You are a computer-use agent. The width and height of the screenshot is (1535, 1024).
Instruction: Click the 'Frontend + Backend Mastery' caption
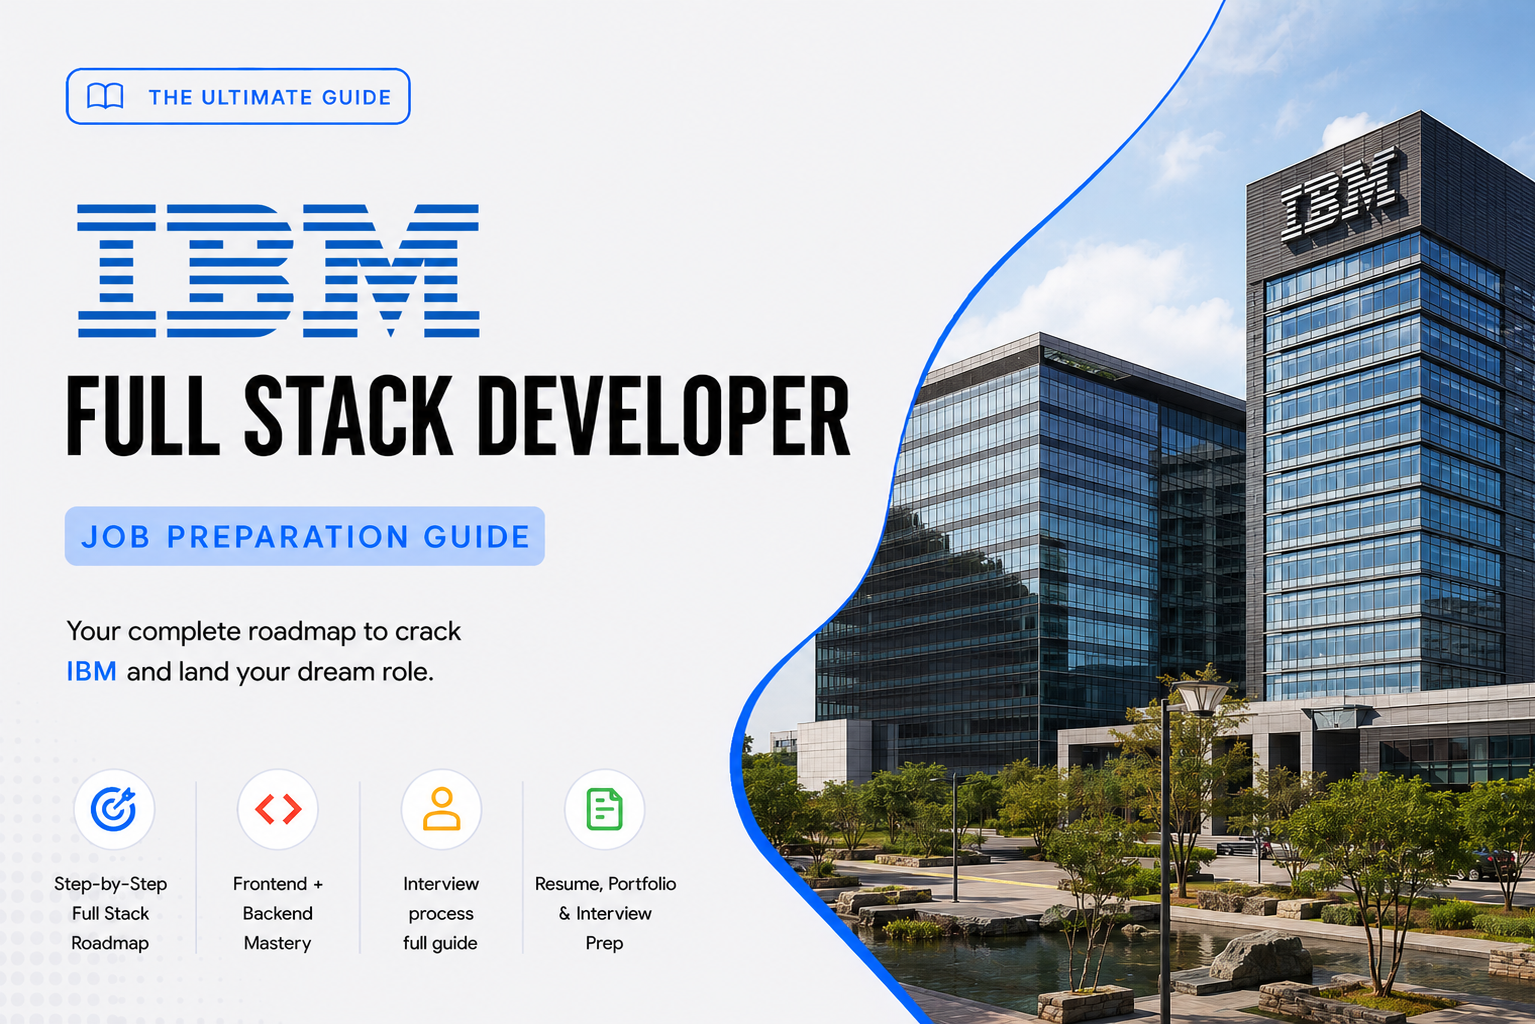coord(278,913)
